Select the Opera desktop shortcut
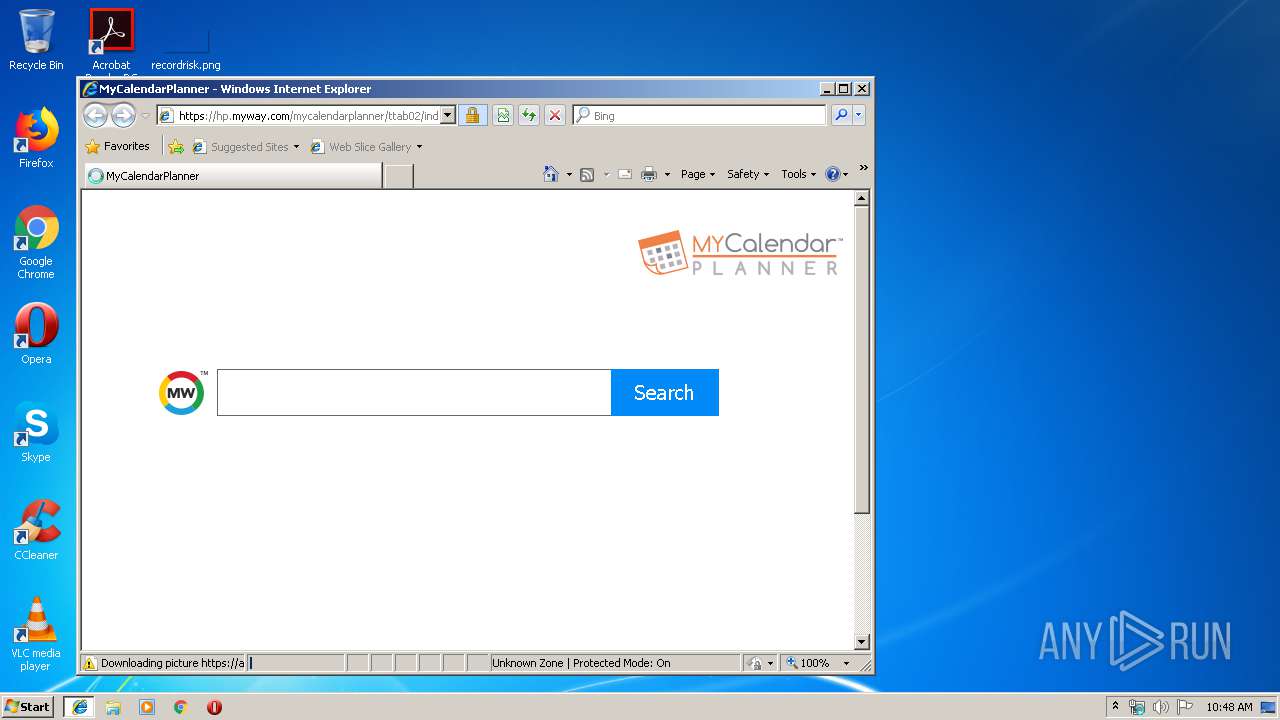 [36, 334]
